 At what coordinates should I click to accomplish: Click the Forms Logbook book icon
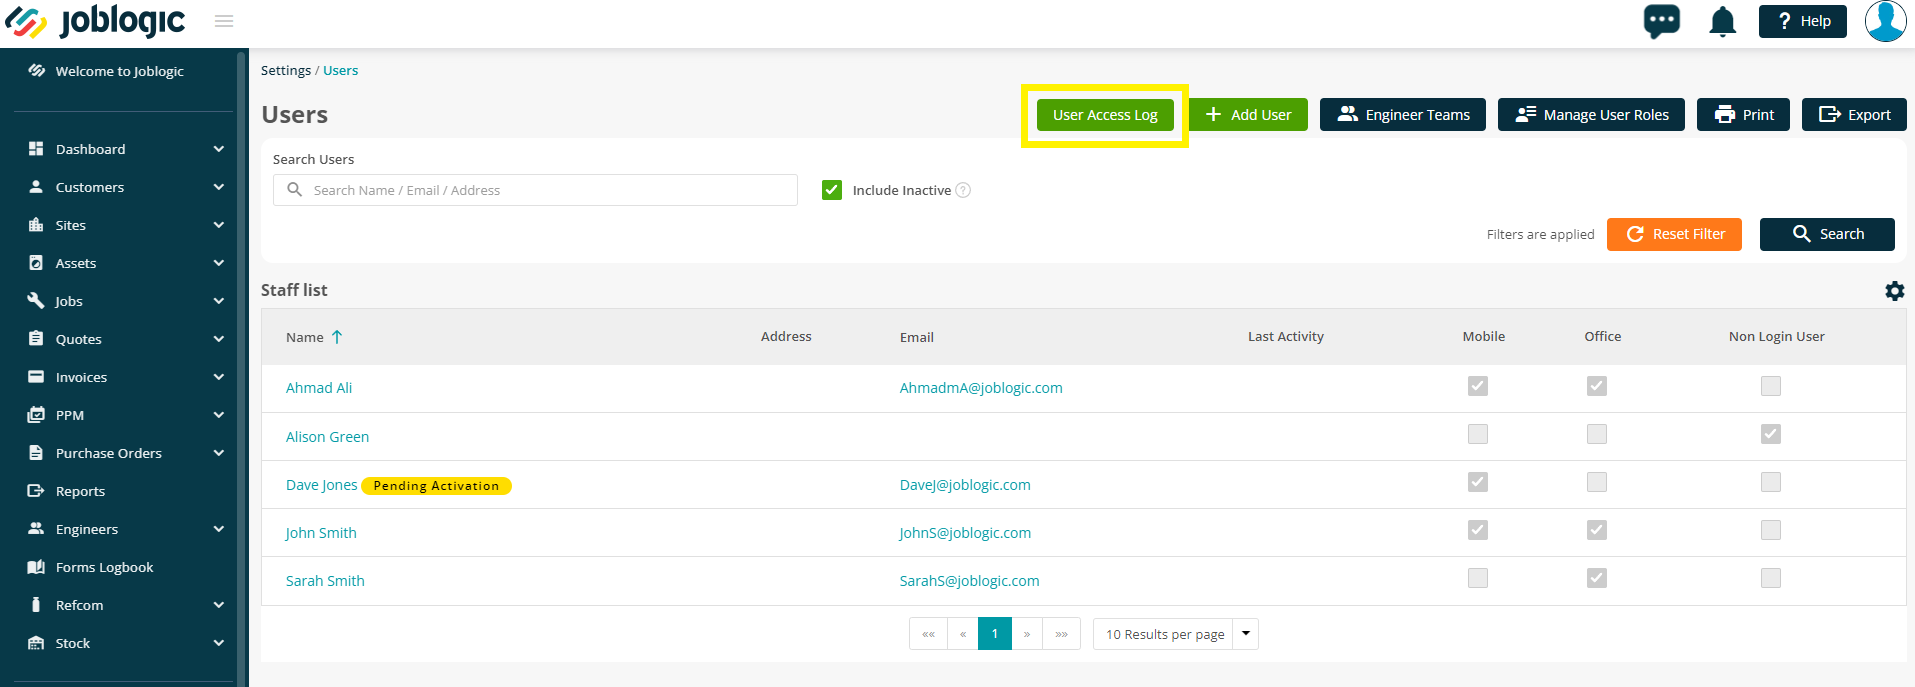(x=36, y=567)
